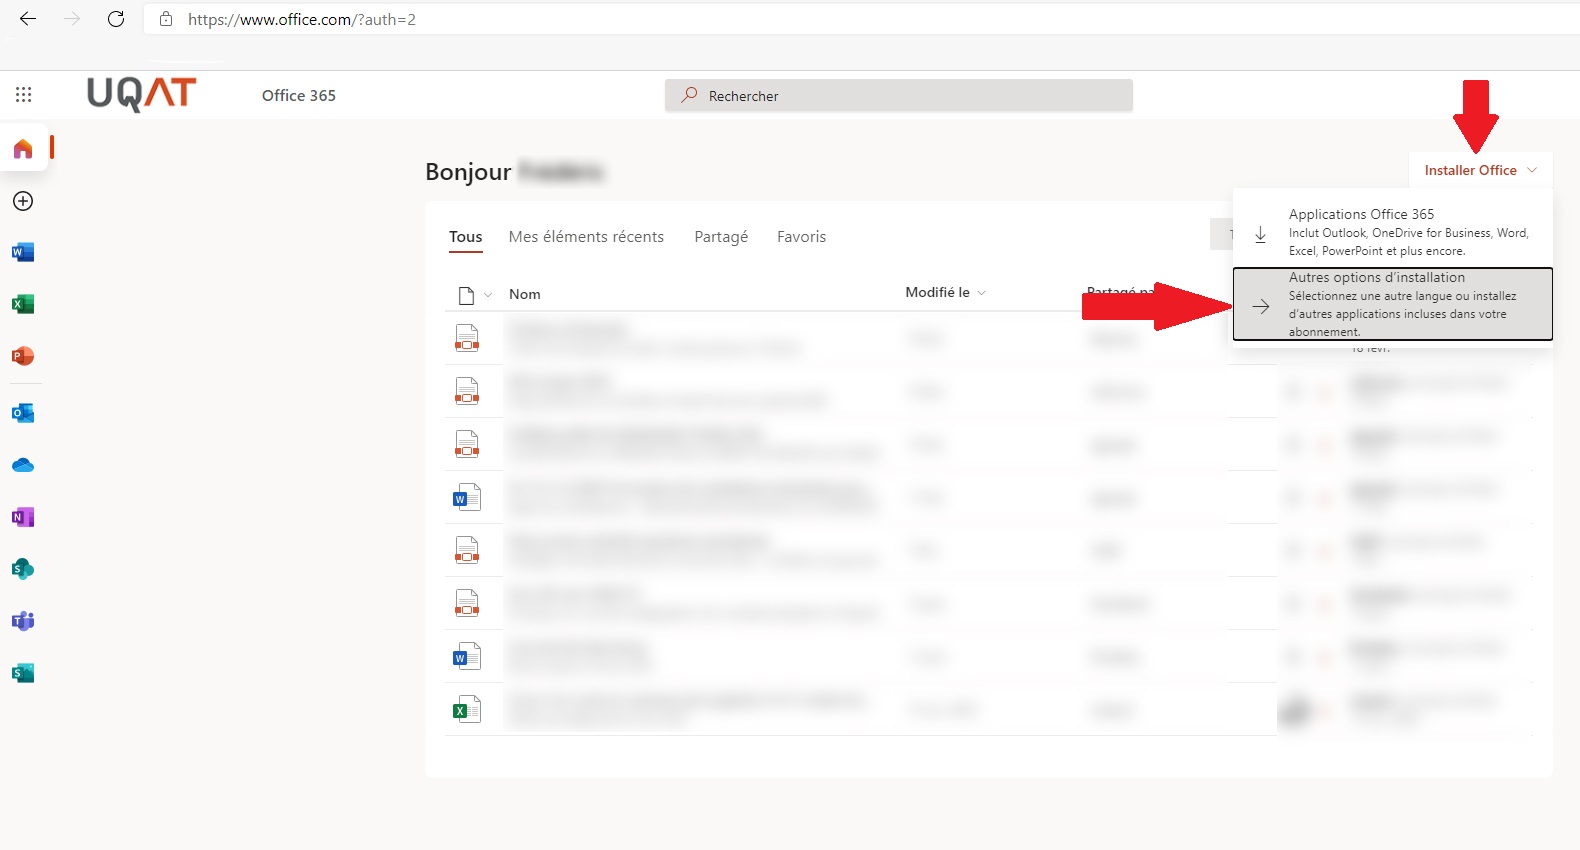1580x850 pixels.
Task: Switch to Mes éléments récents tab
Action: pos(586,237)
